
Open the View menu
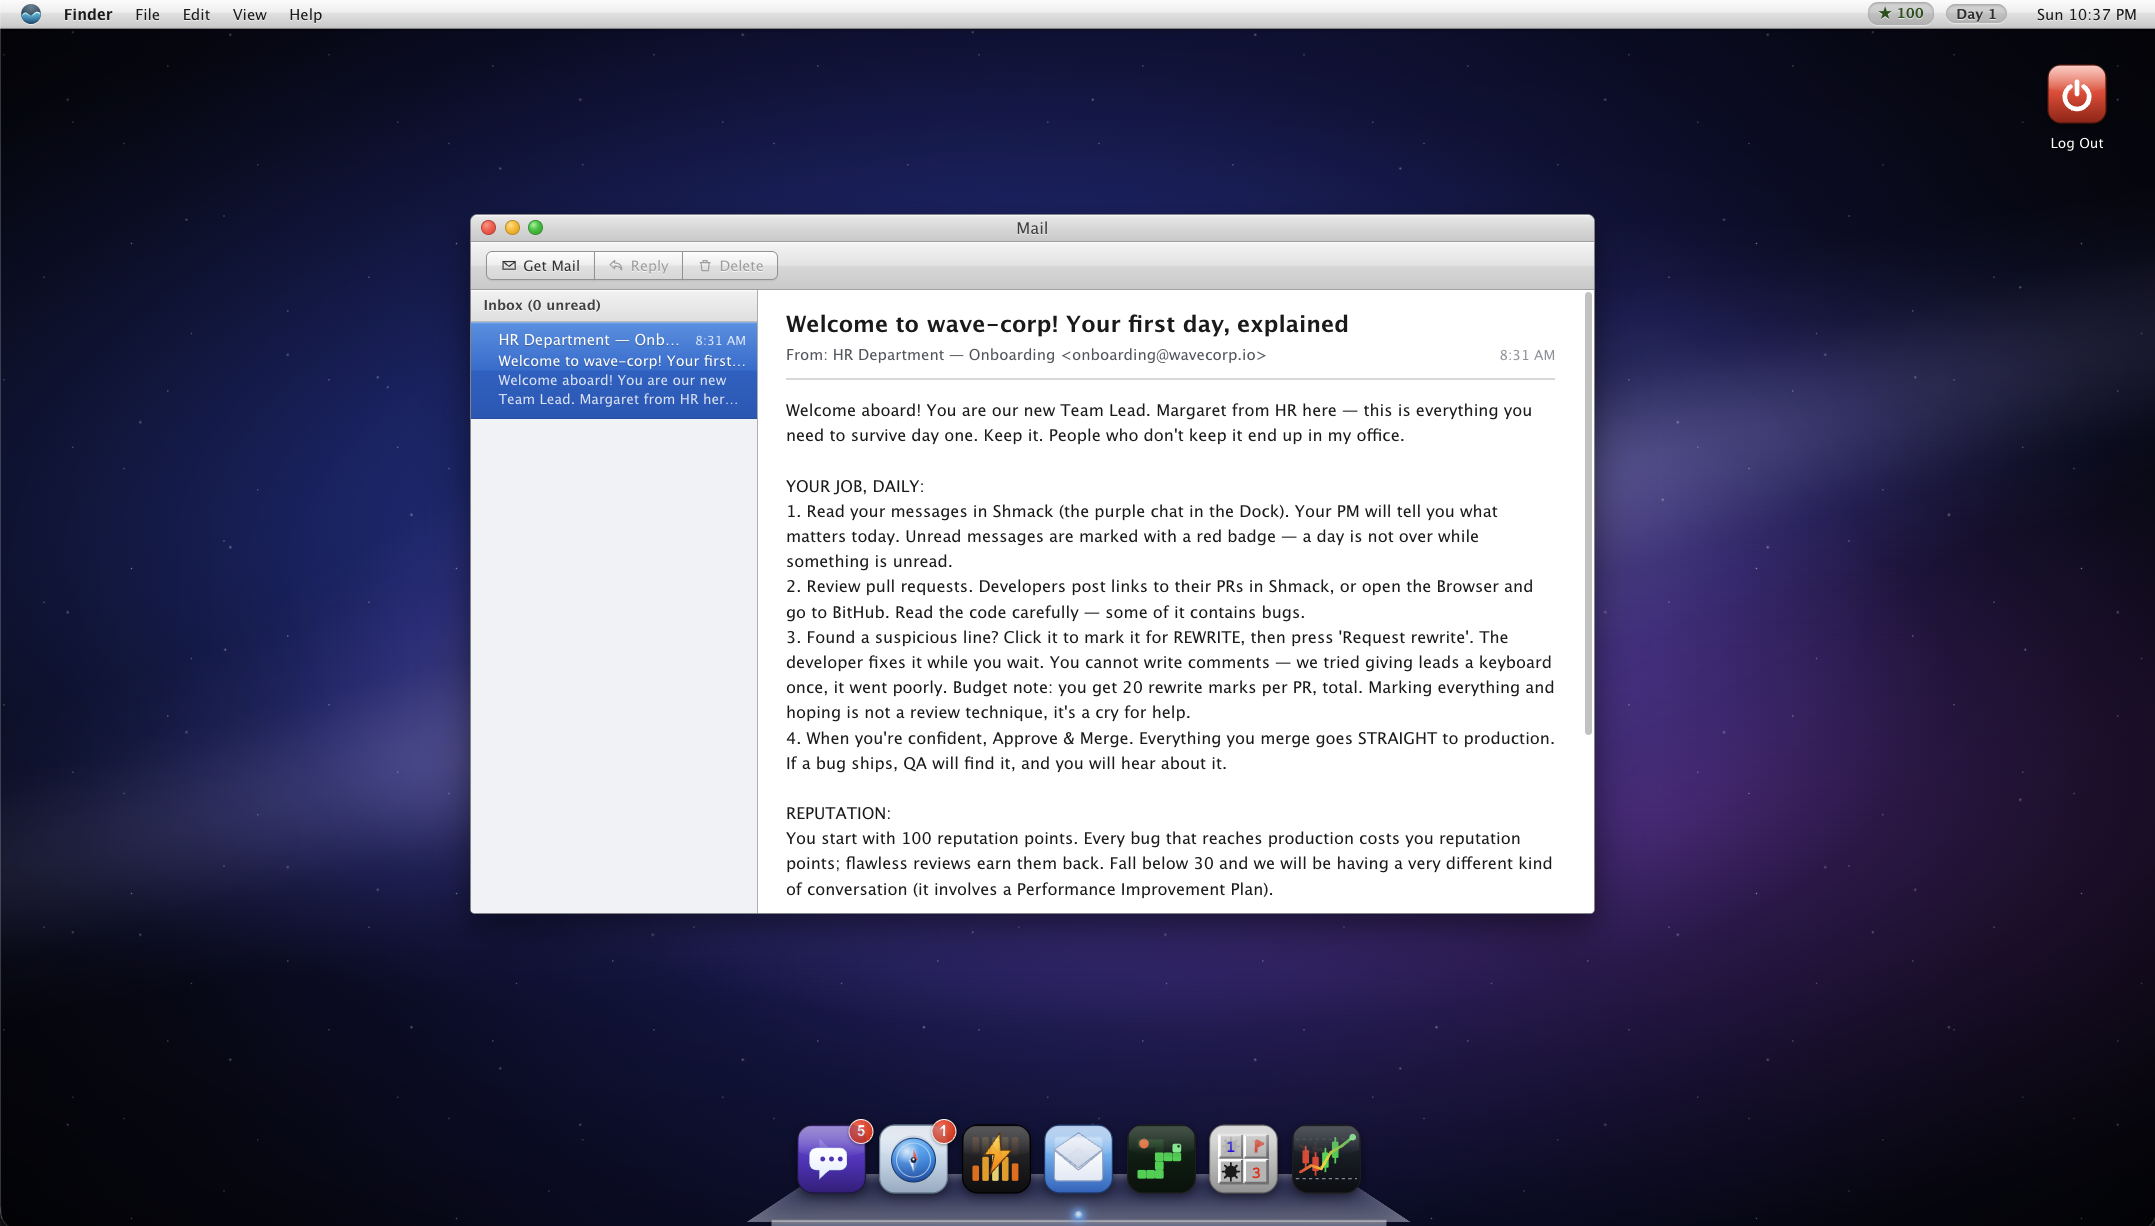point(249,14)
